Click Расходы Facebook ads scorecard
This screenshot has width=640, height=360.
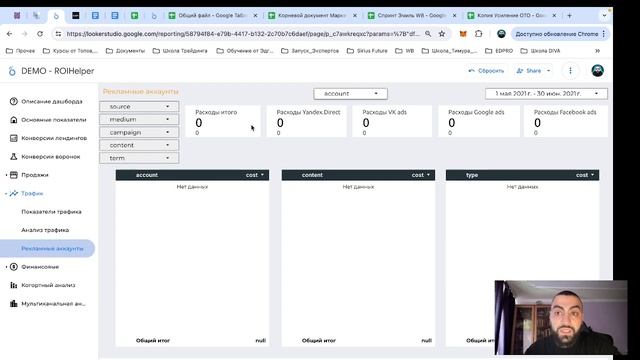point(566,121)
